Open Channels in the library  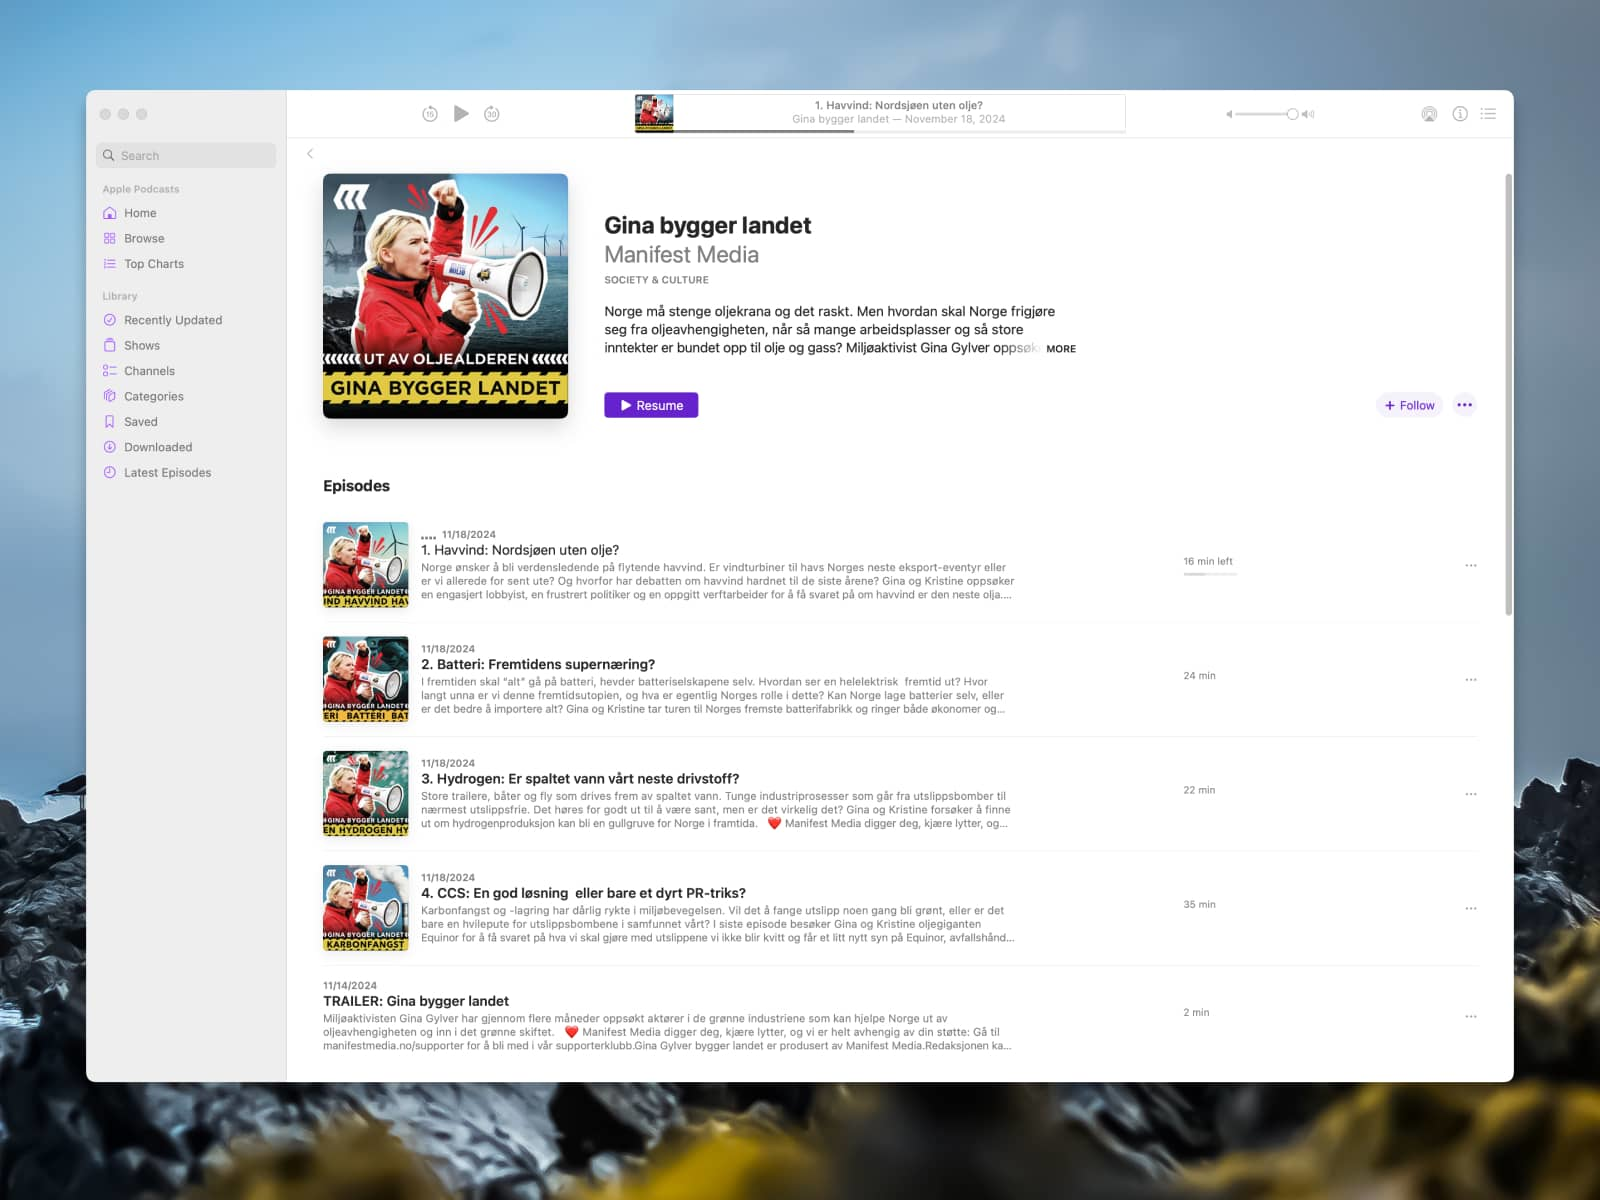tap(149, 371)
